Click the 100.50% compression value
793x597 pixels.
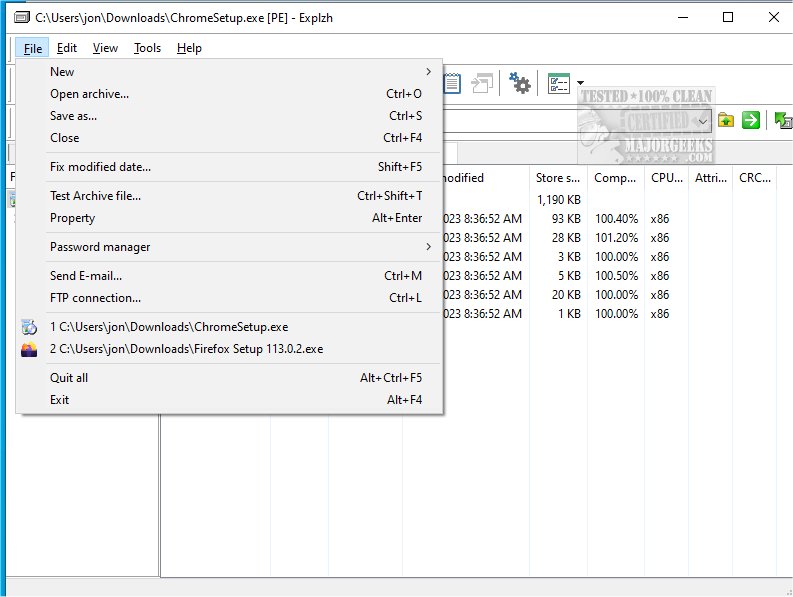pos(616,276)
